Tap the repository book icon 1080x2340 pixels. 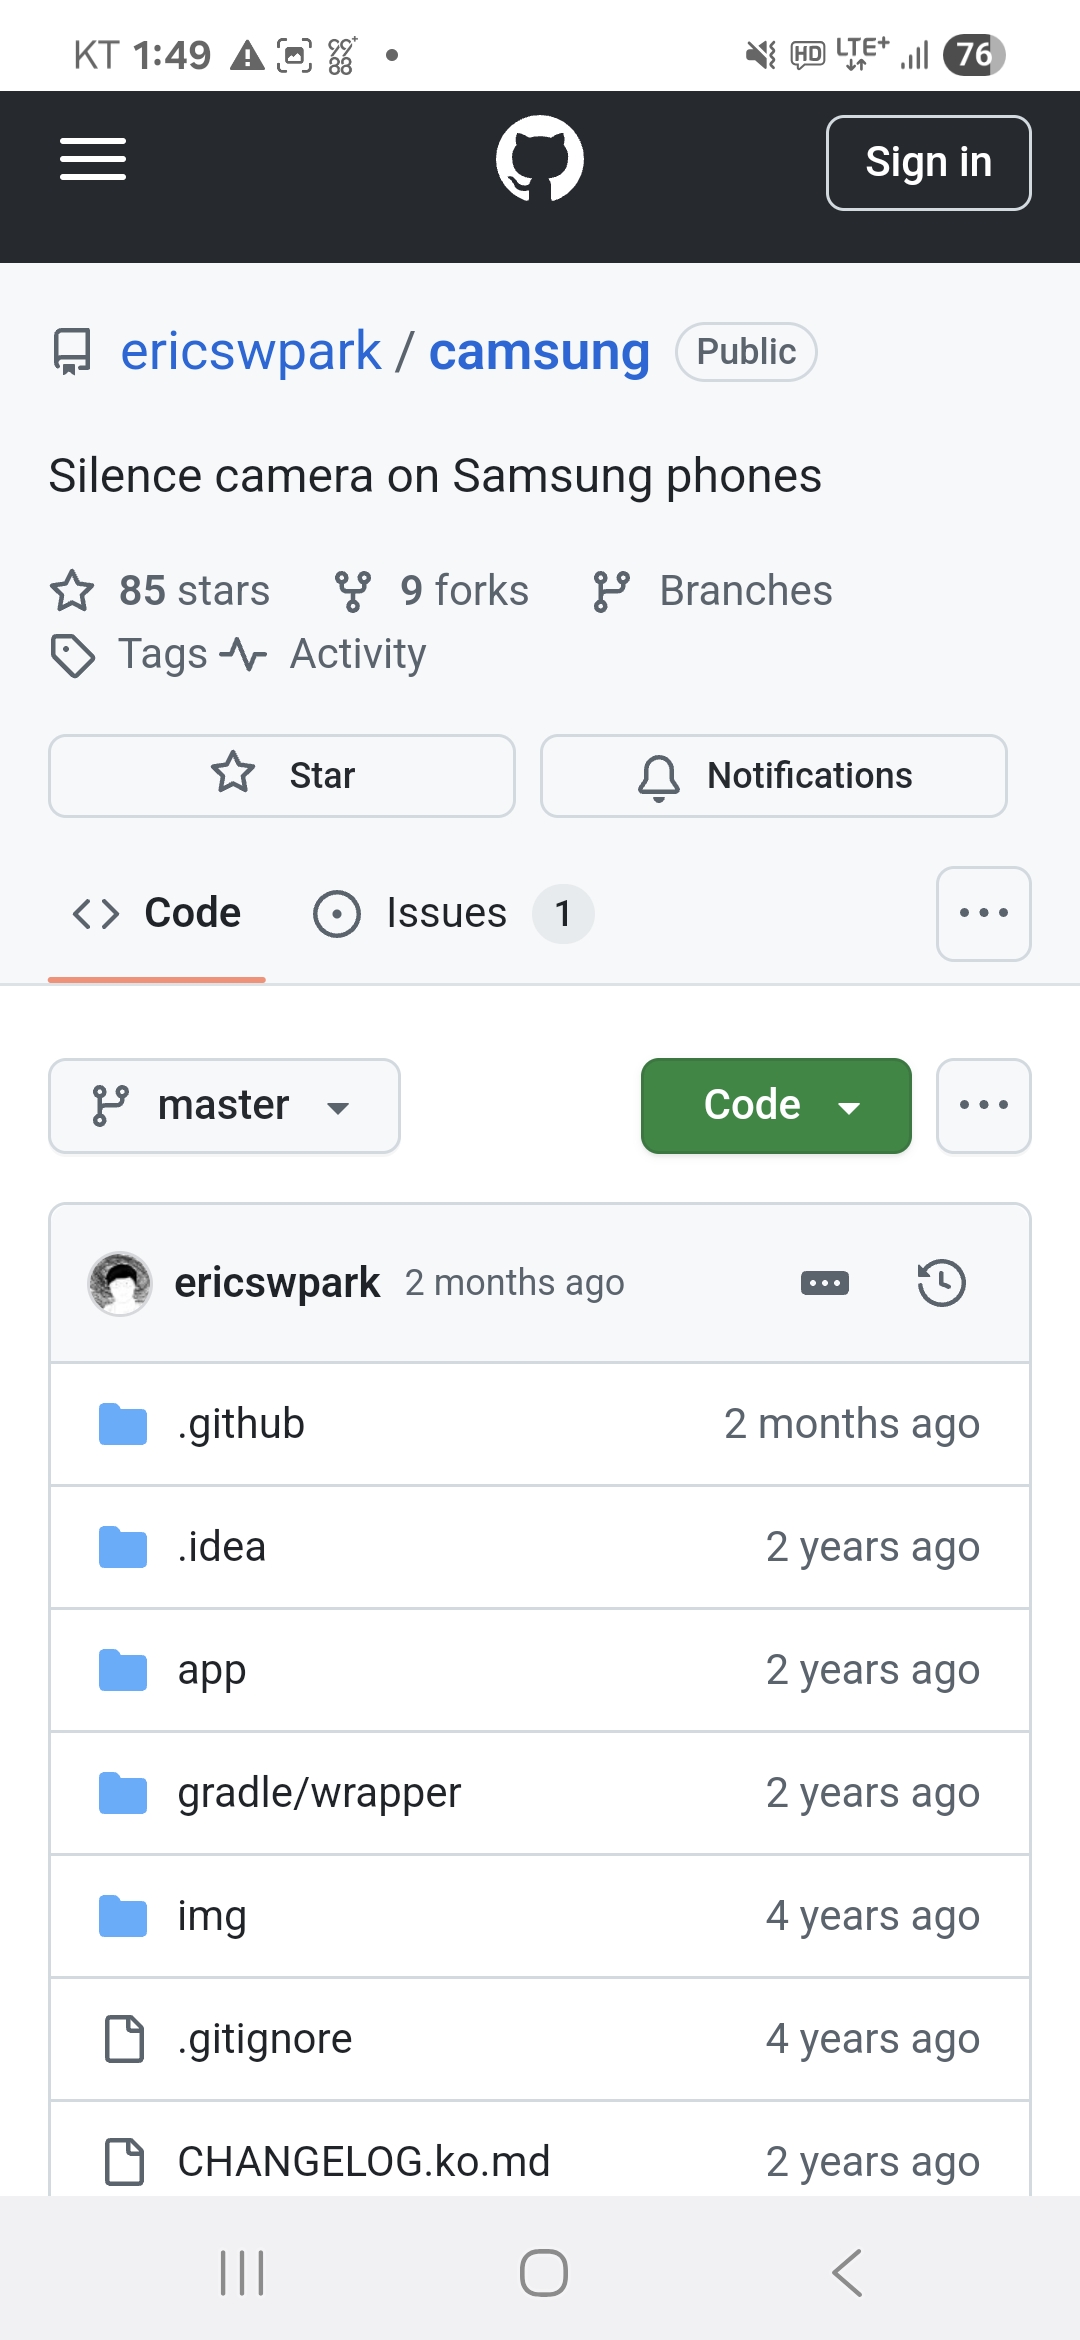[x=72, y=352]
